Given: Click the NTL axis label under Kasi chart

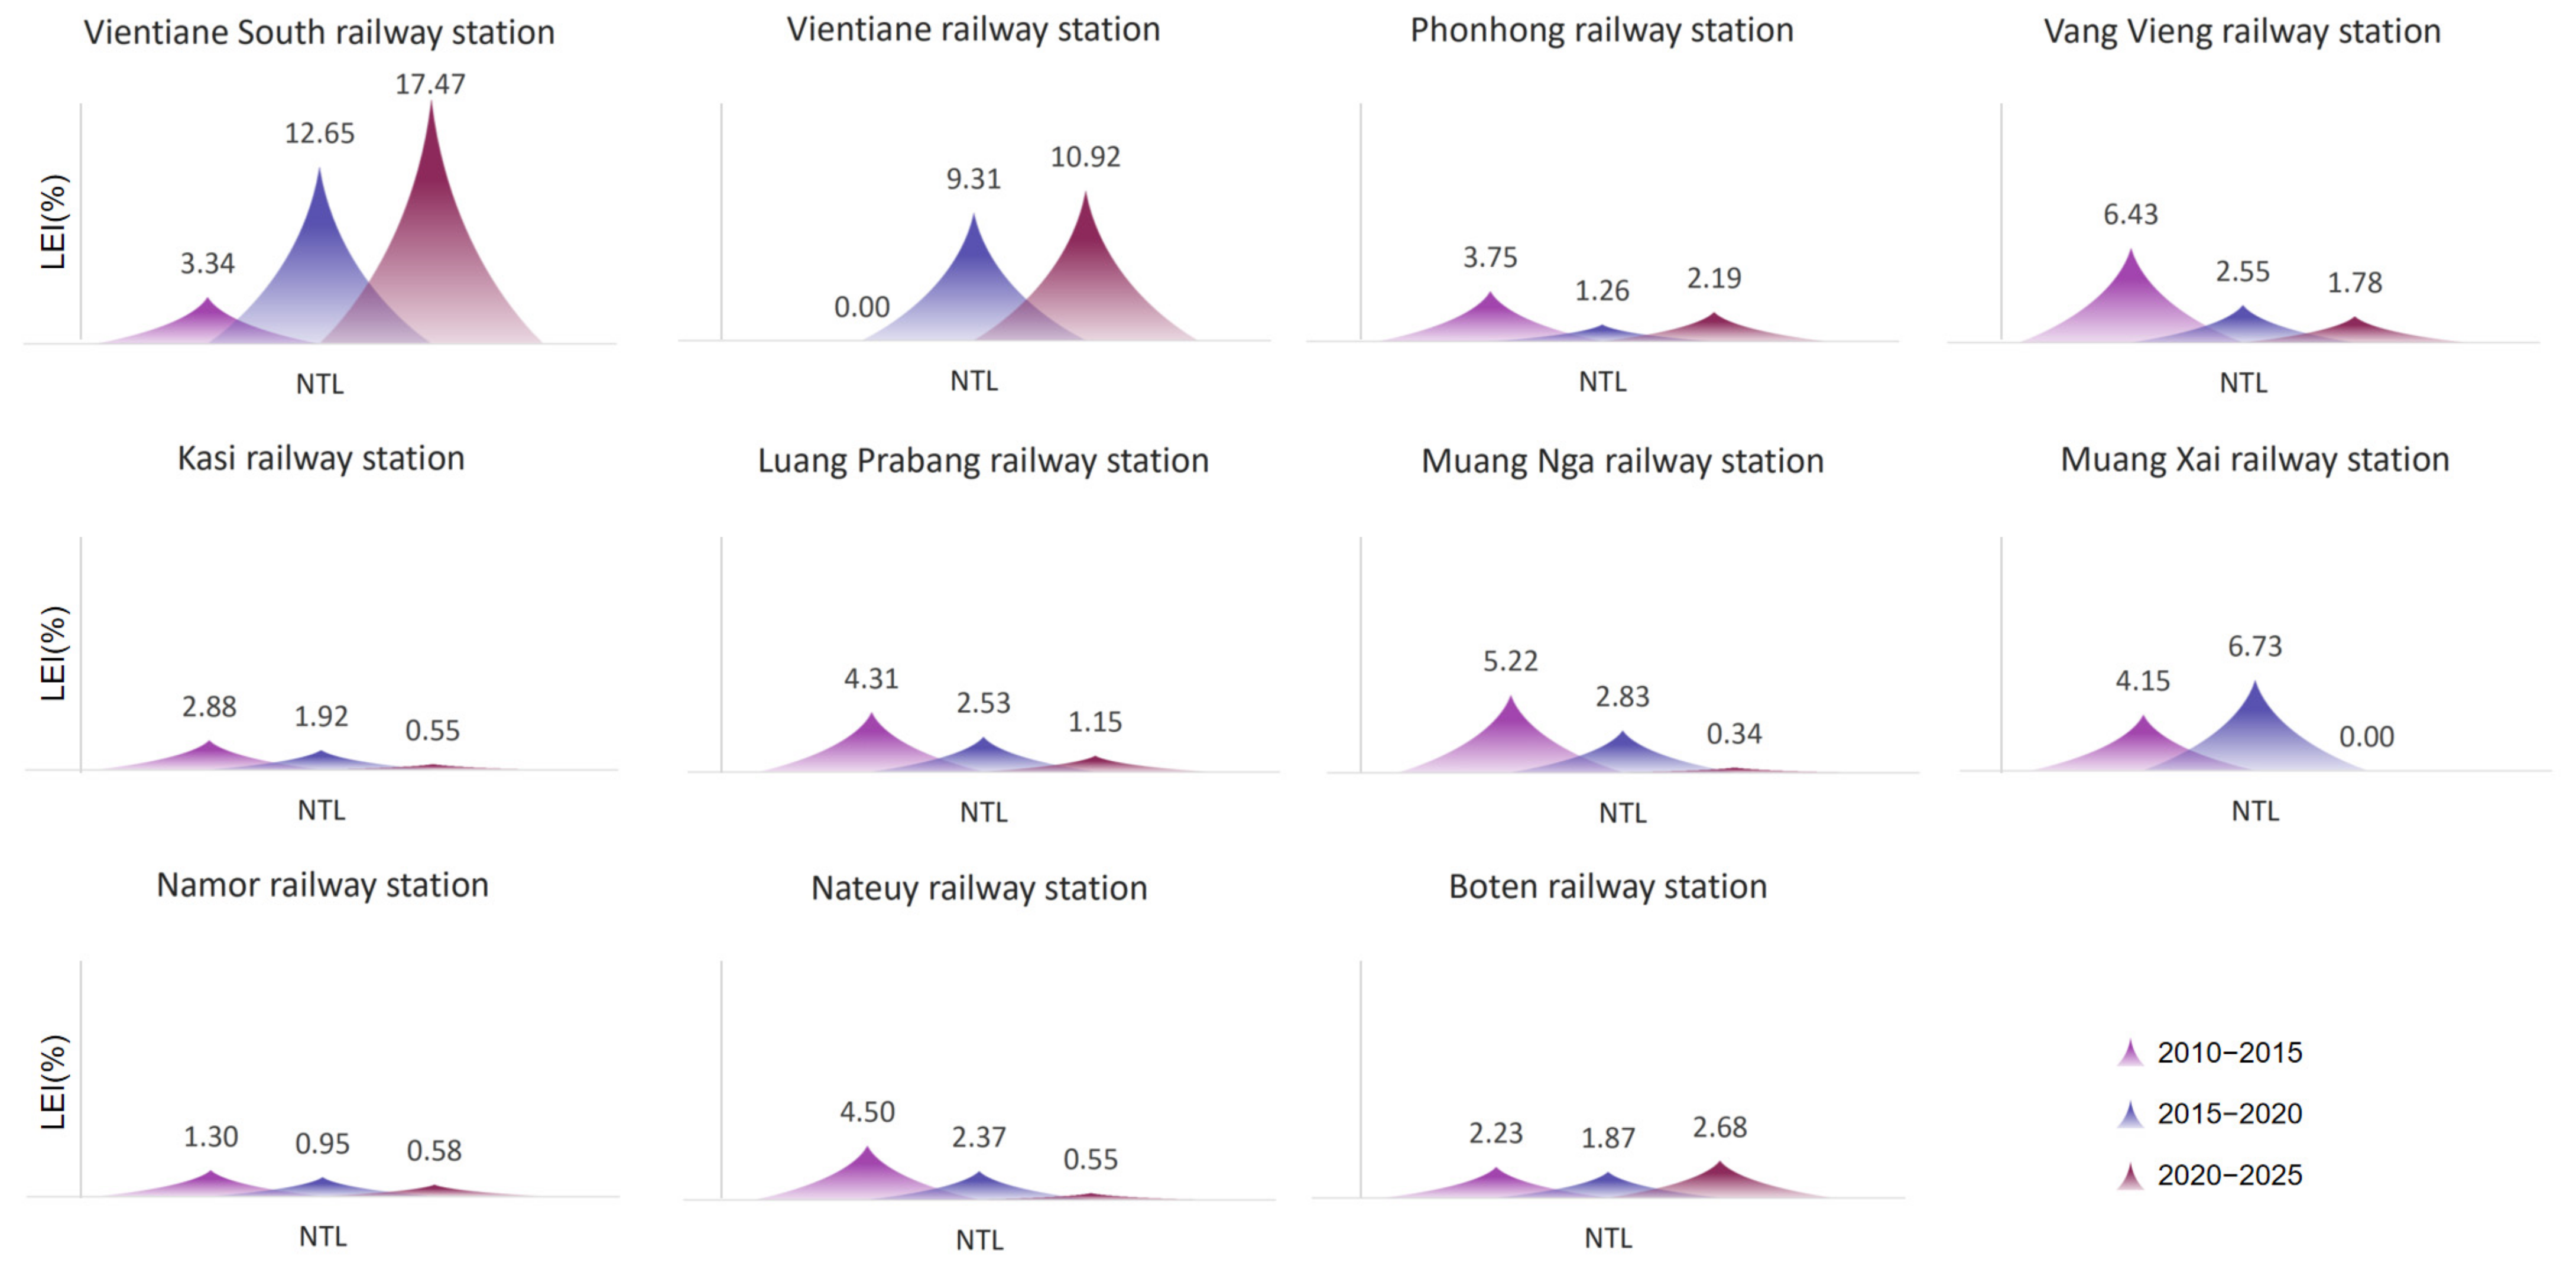Looking at the screenshot, I should click(x=321, y=810).
